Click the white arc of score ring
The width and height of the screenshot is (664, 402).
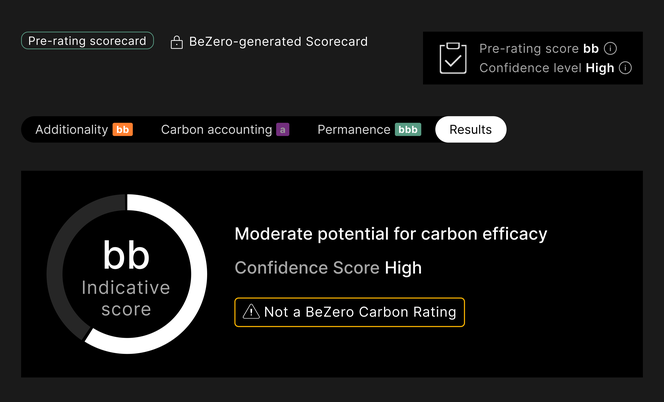[x=199, y=274]
